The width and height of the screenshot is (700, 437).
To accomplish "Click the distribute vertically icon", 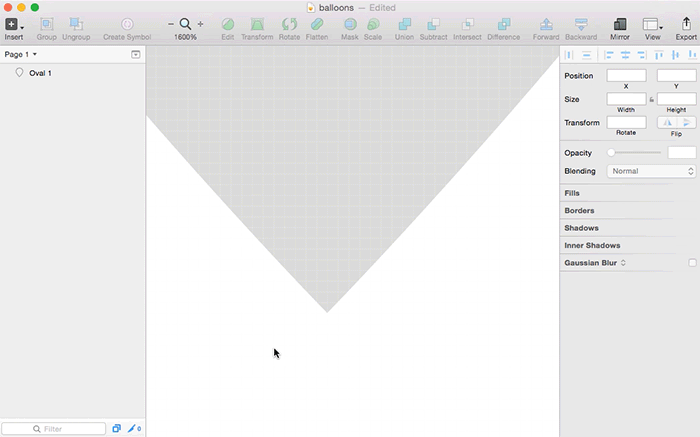I will point(587,55).
